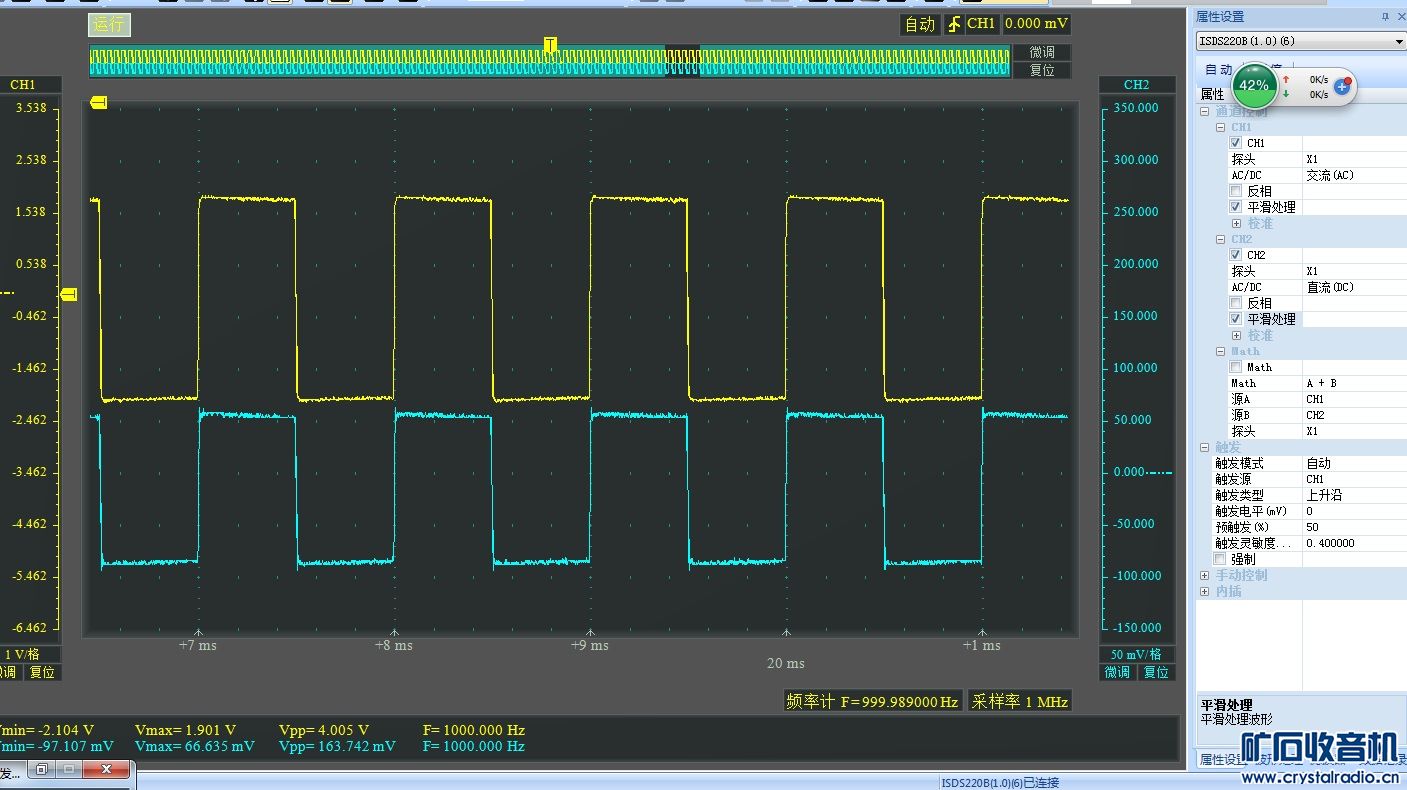Click the CH1 Vpp= 4.005 V measurement
The image size is (1407, 790).
(x=324, y=730)
